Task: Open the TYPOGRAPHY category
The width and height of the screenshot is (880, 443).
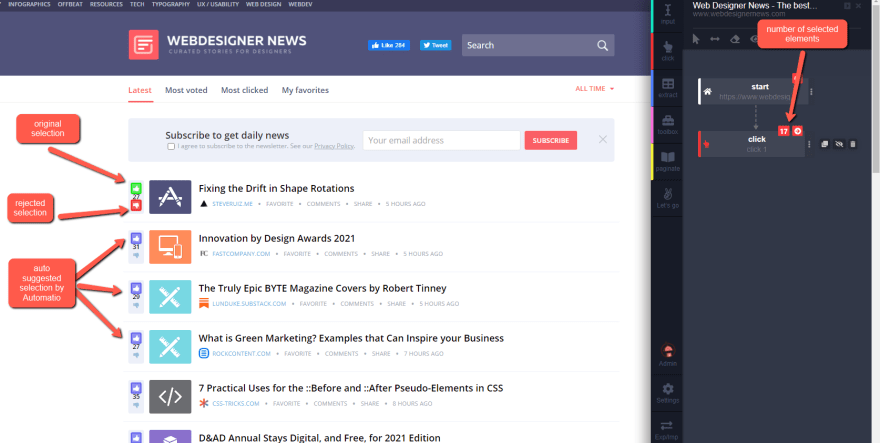Action: pyautogui.click(x=171, y=4)
